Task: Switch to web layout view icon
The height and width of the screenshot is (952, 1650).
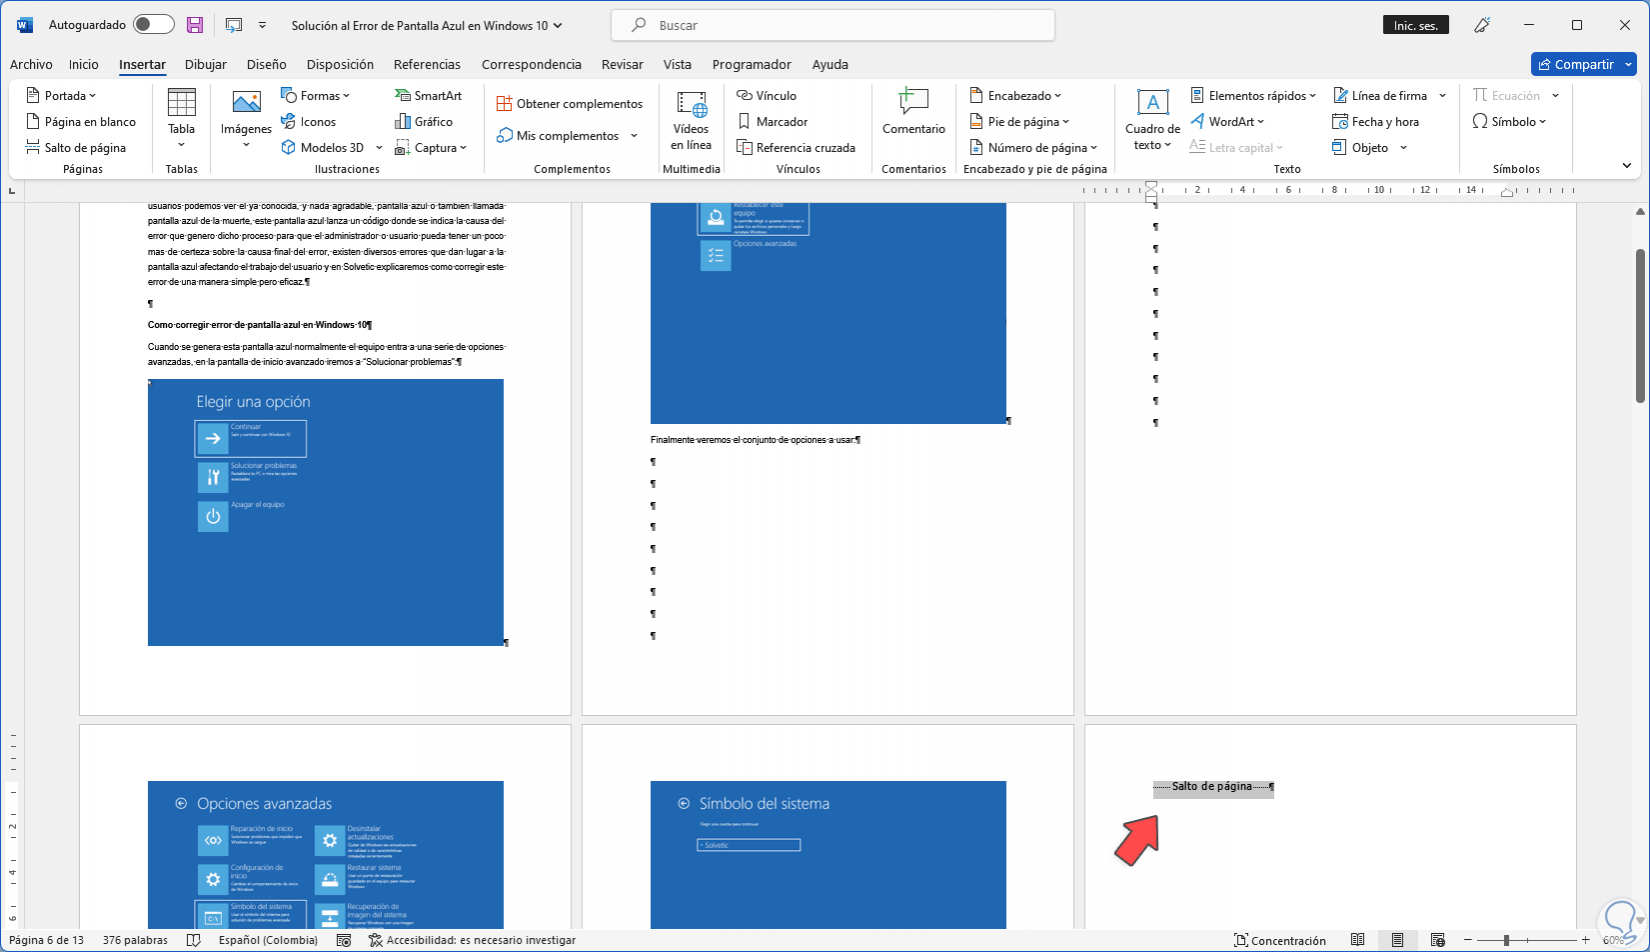Action: (x=1438, y=940)
